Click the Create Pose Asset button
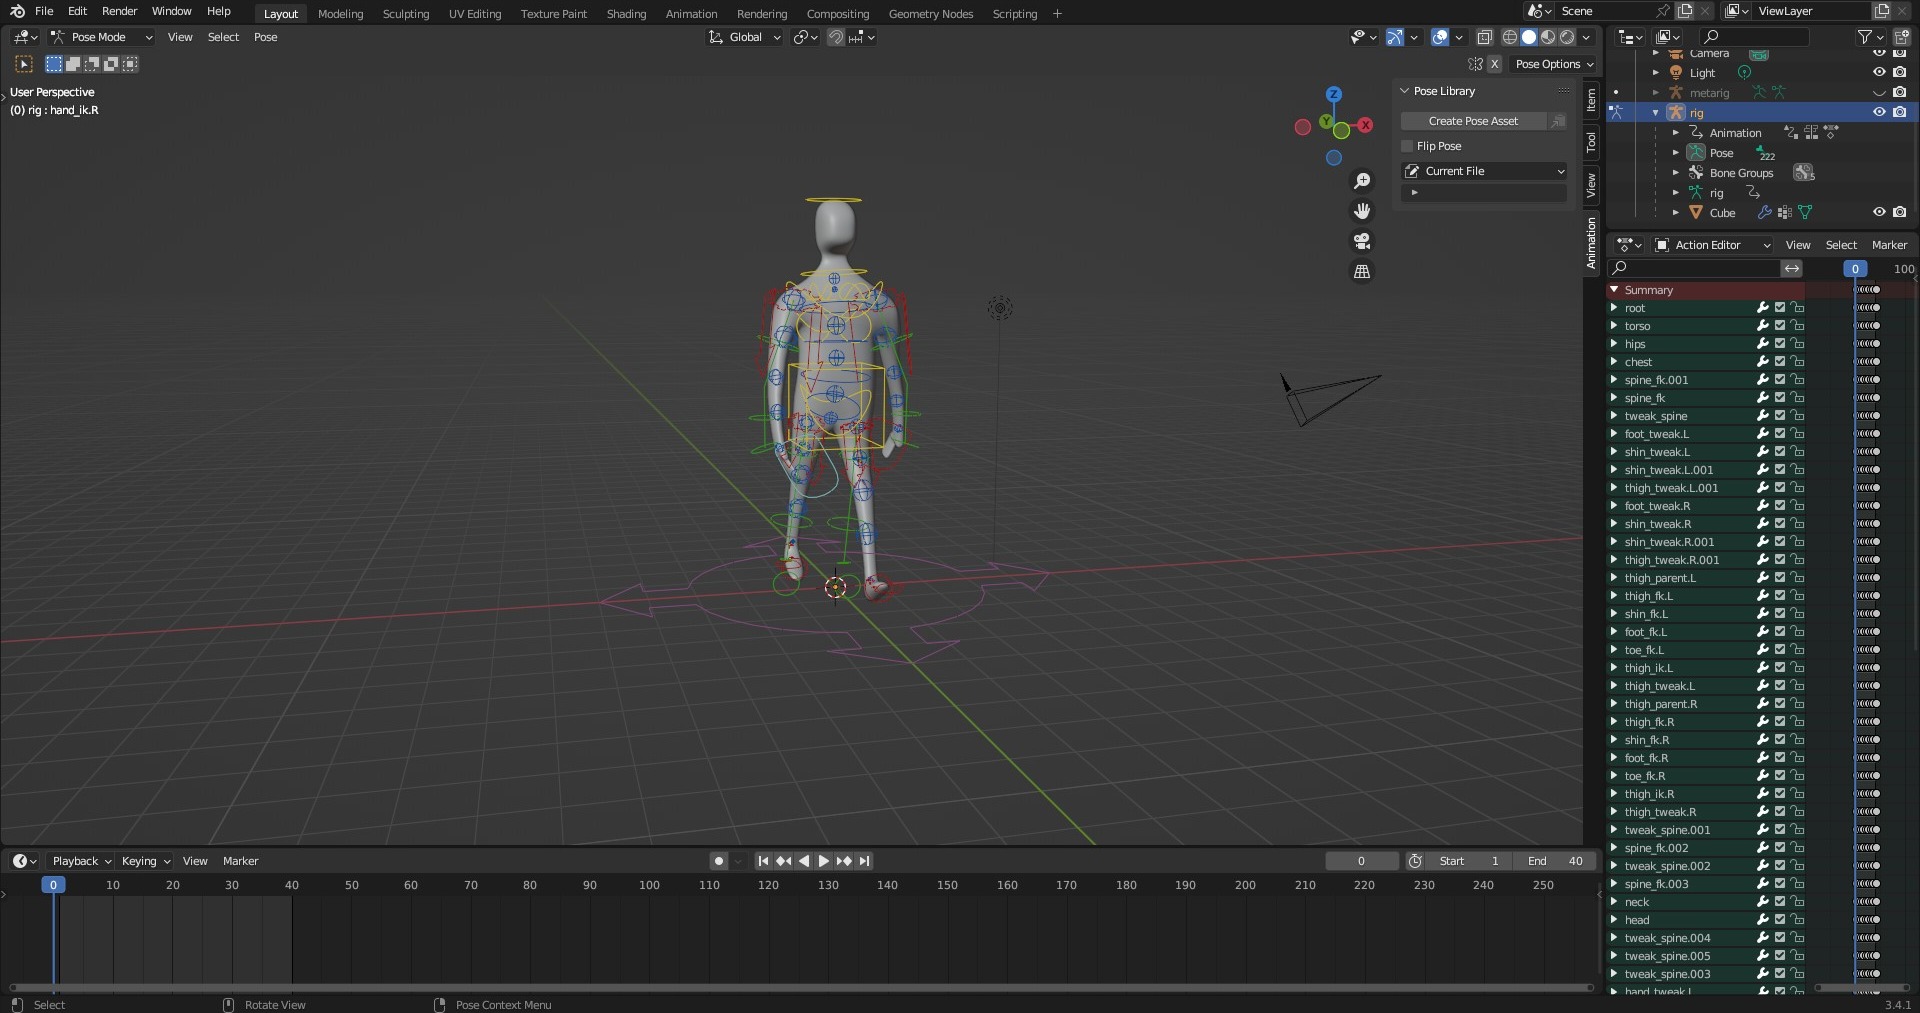The width and height of the screenshot is (1920, 1013). click(1473, 121)
